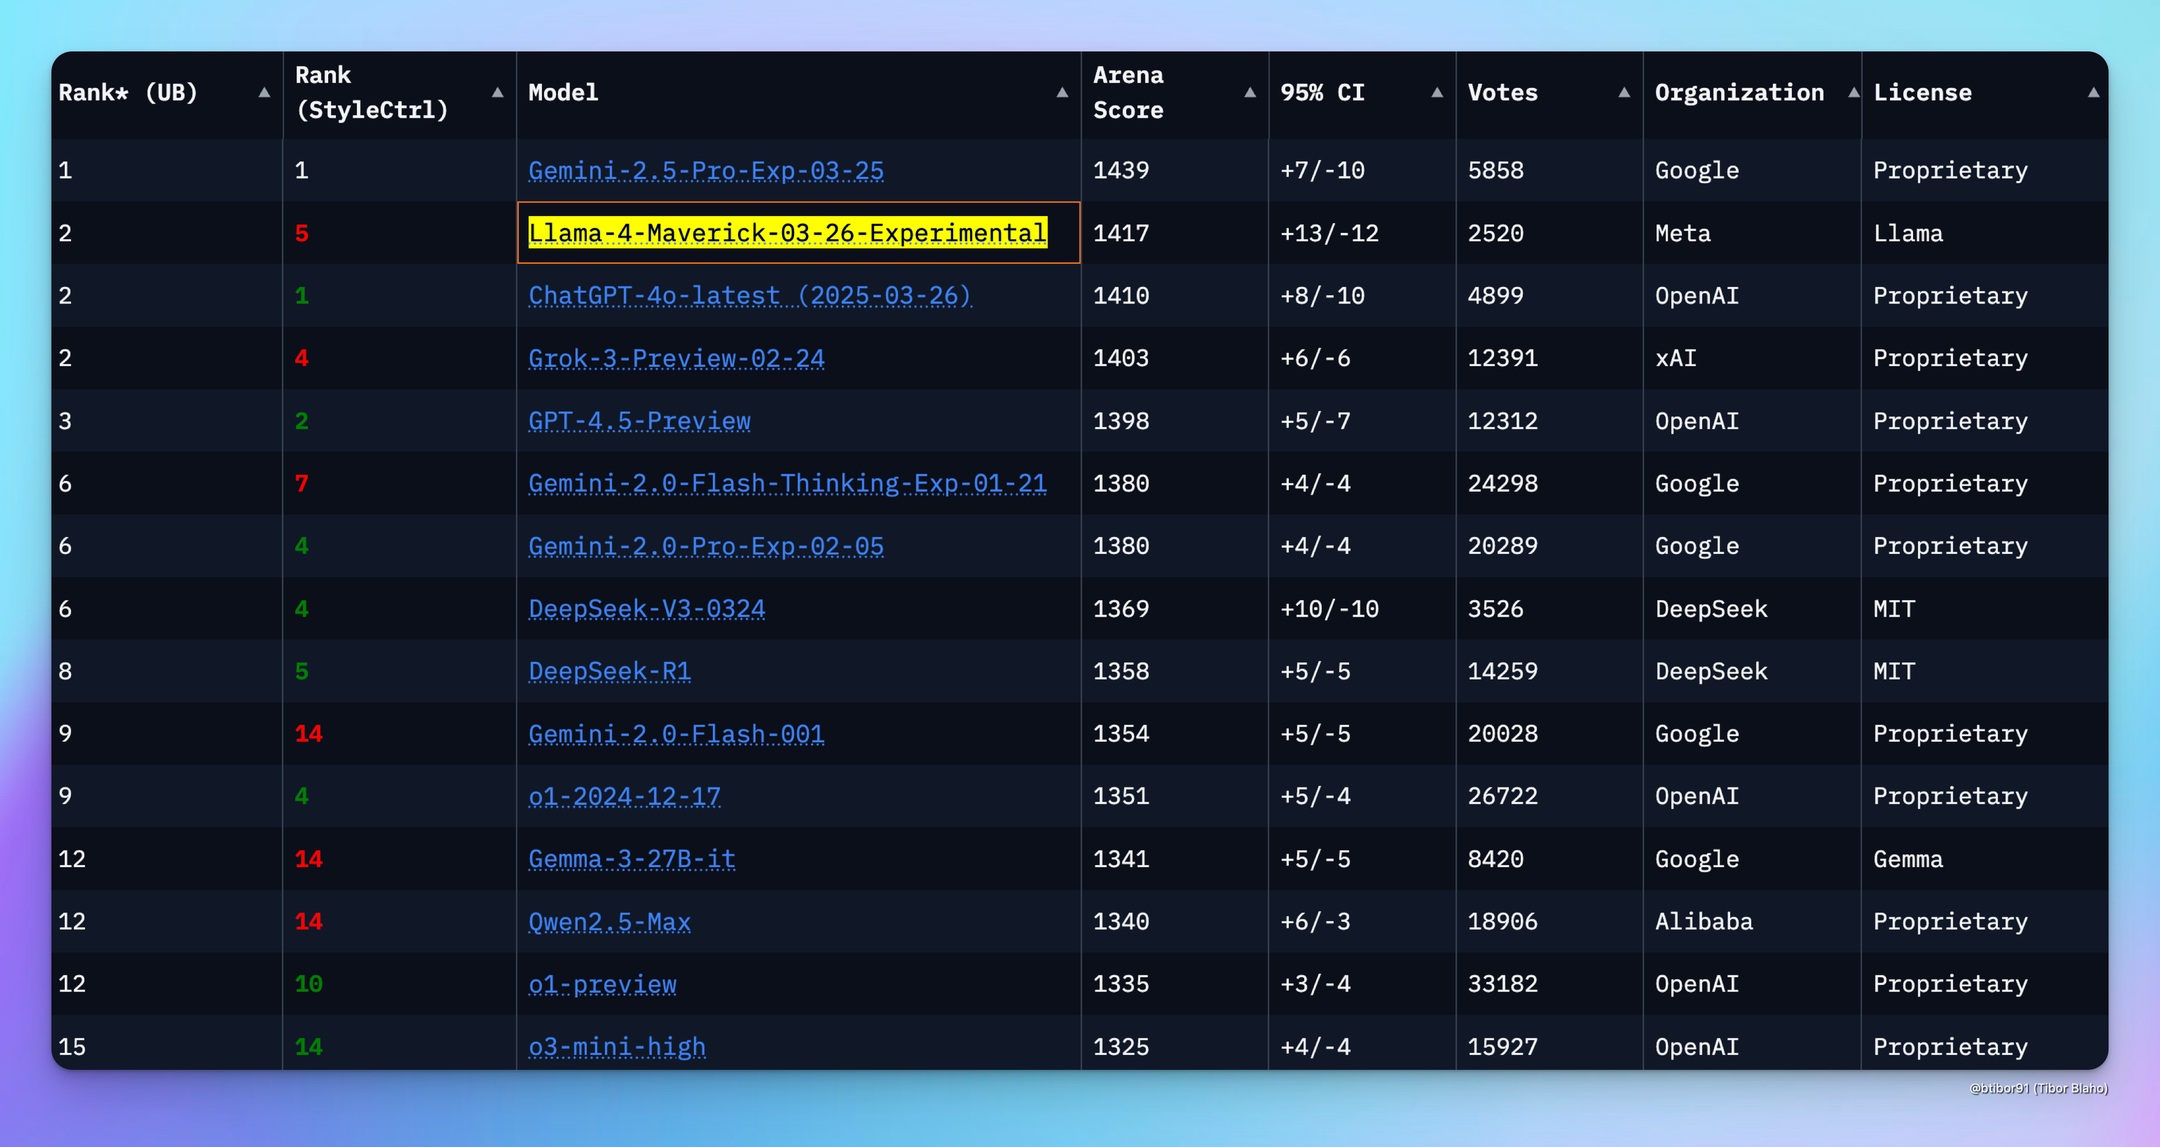Select votes value 4899

1496,296
